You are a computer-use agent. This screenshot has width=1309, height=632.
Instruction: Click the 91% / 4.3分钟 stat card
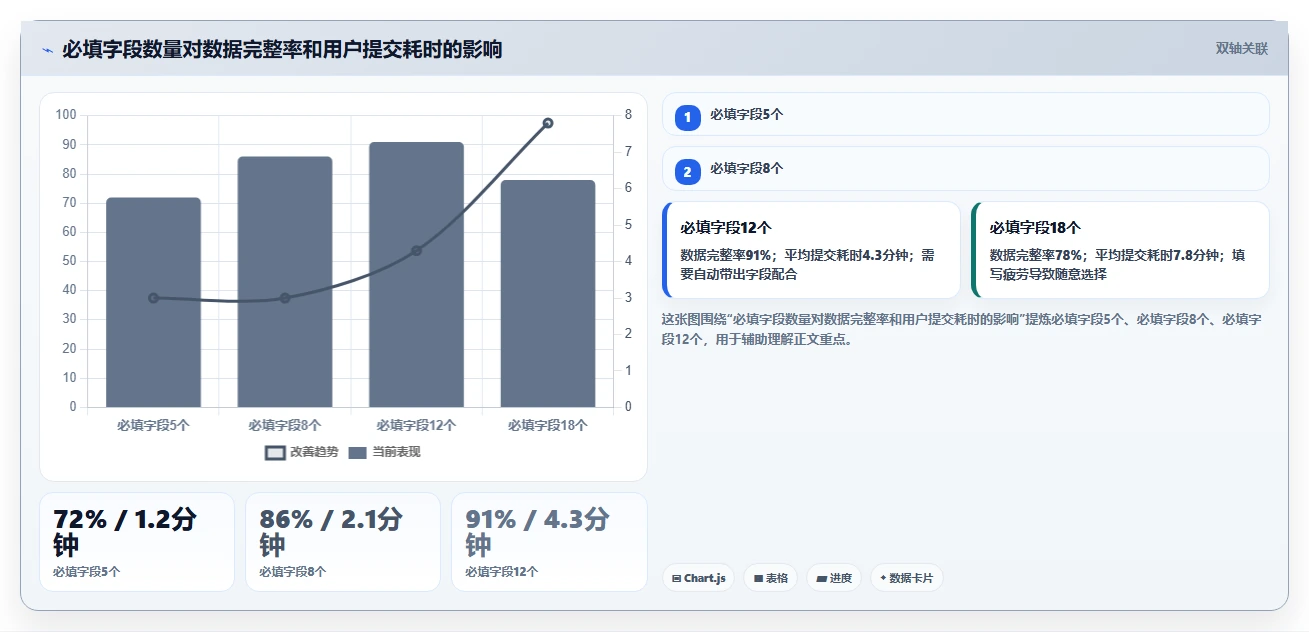[549, 542]
